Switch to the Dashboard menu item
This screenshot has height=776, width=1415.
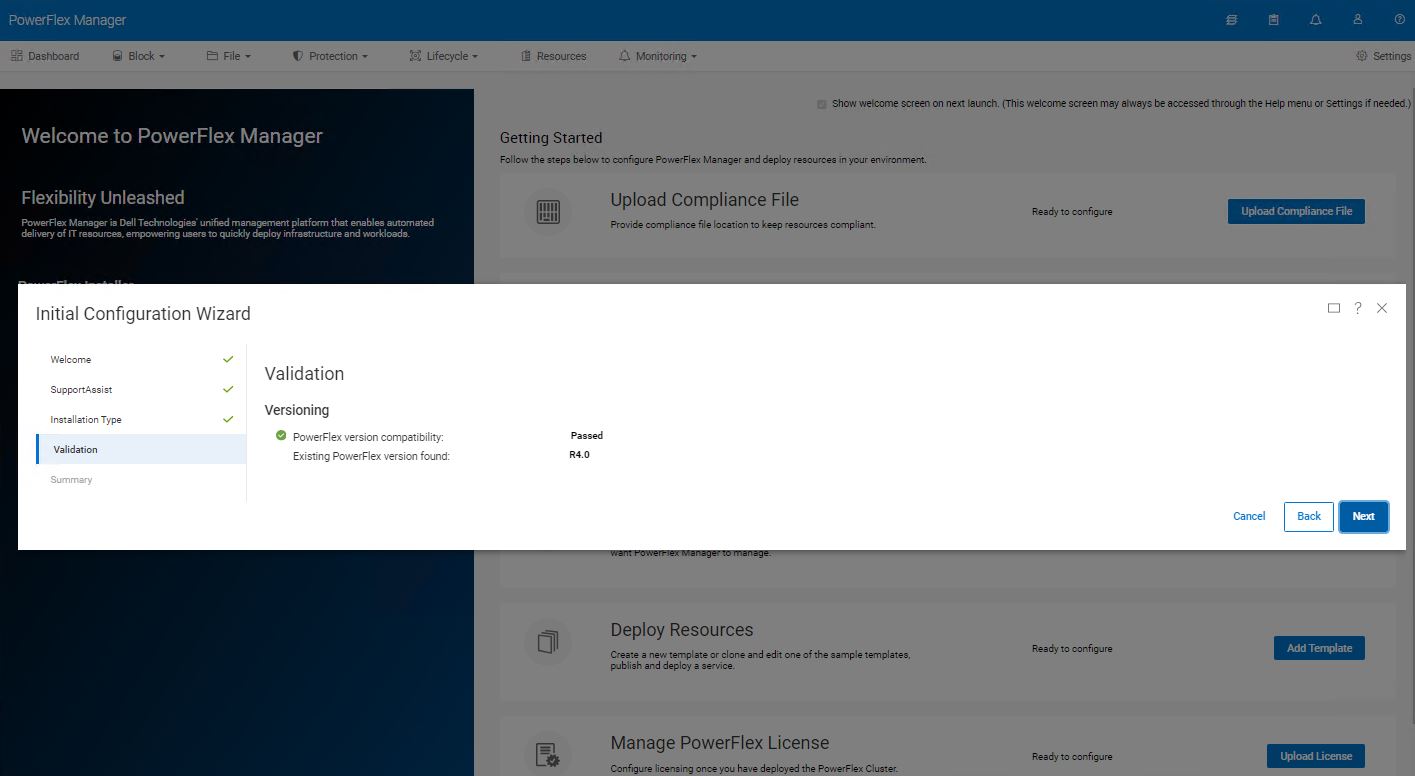45,56
